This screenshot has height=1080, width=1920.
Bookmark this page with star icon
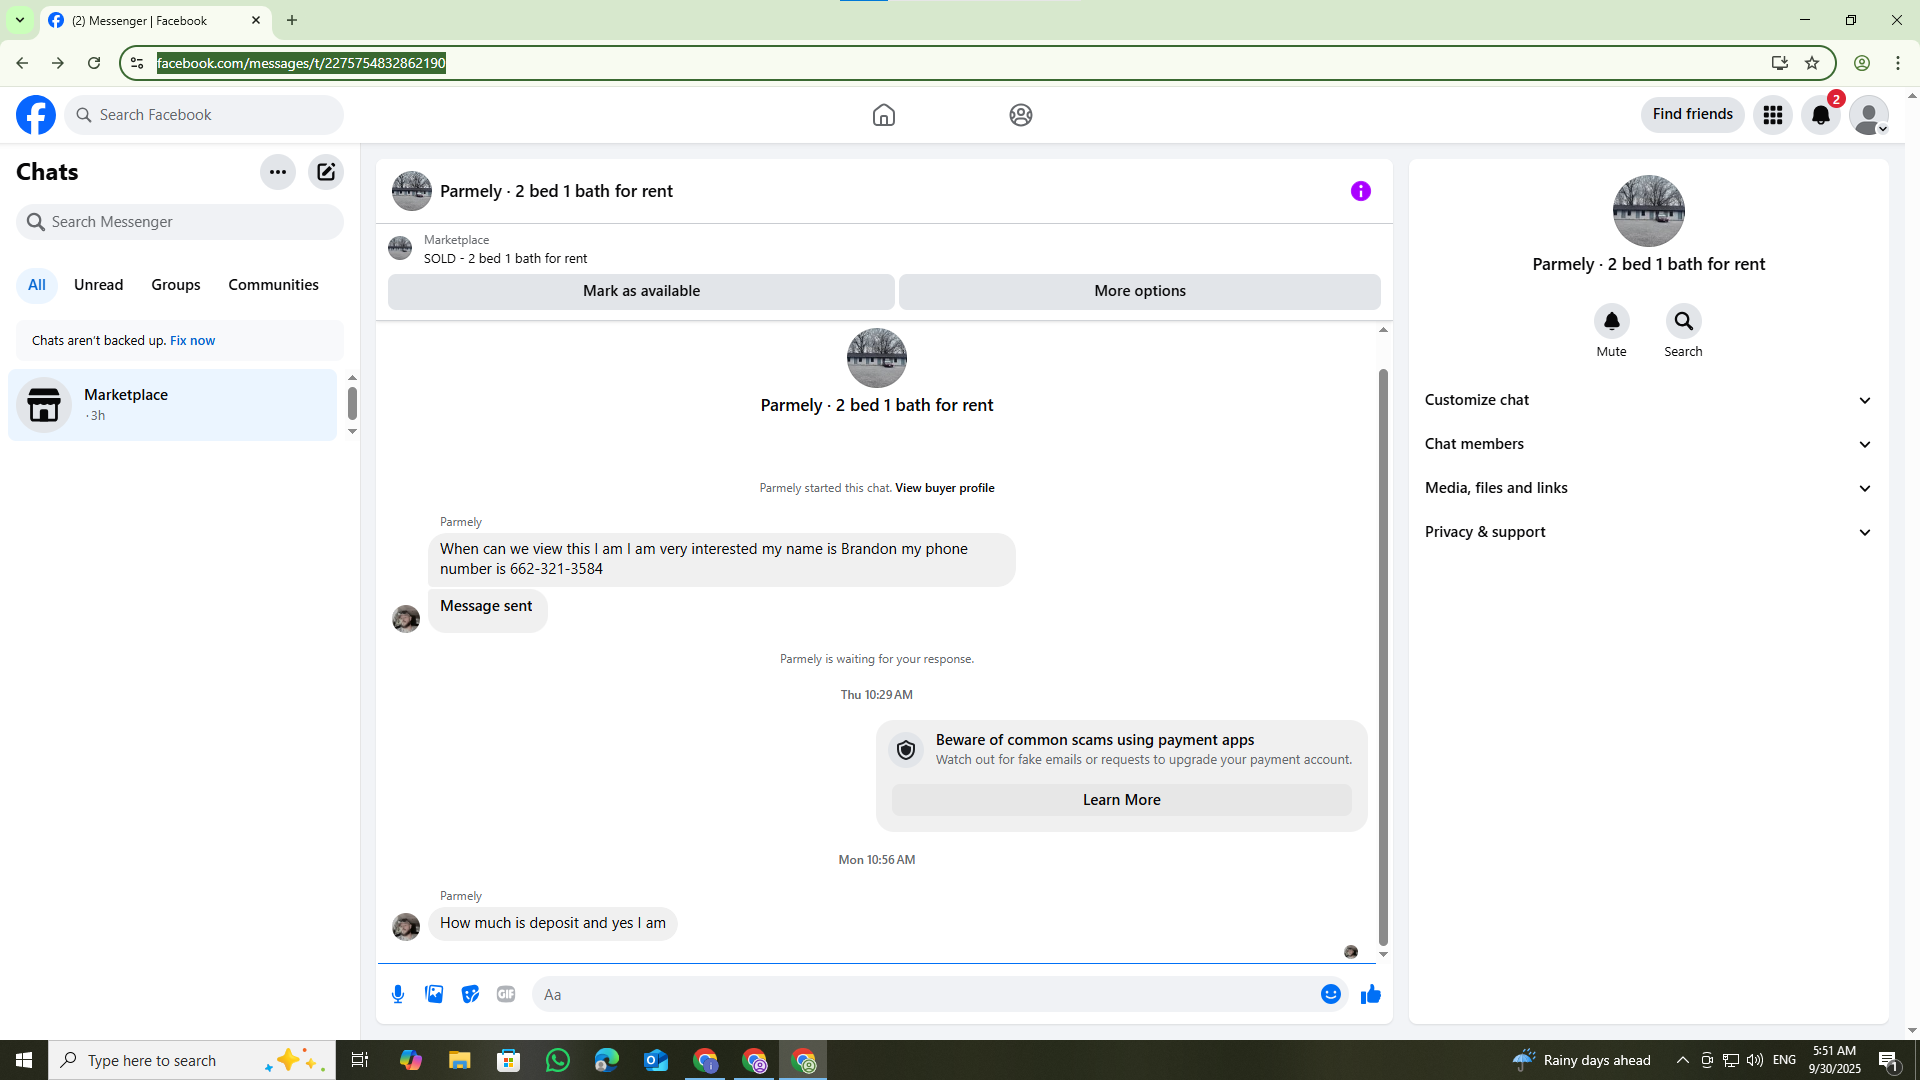tap(1812, 63)
